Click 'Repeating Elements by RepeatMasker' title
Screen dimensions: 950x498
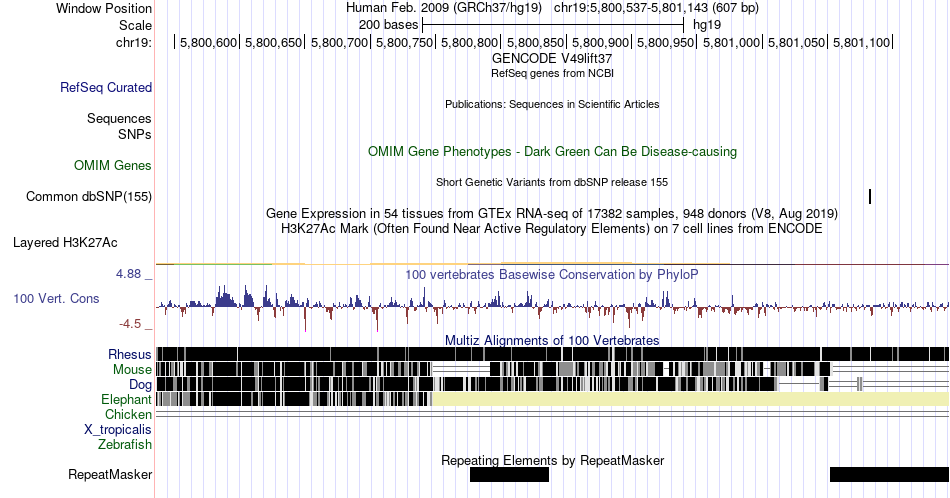point(552,460)
